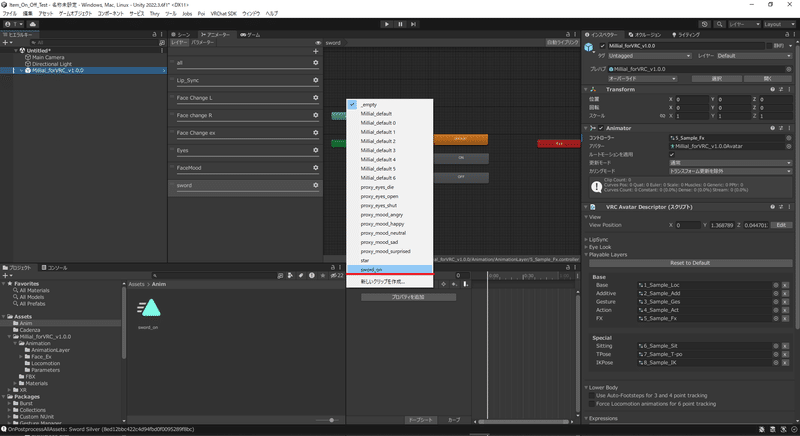The height and width of the screenshot is (436, 800).
Task: Open the Layout dropdown in the toolbar
Action: (779, 24)
